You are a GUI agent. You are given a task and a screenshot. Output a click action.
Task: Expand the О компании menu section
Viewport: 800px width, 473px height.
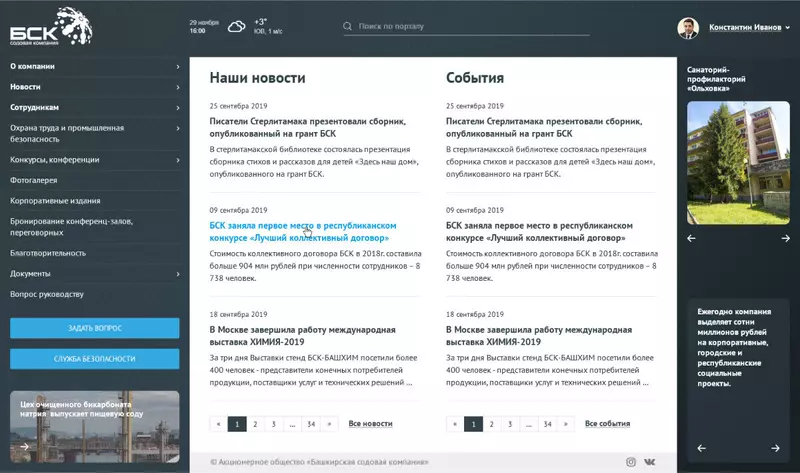(95, 67)
